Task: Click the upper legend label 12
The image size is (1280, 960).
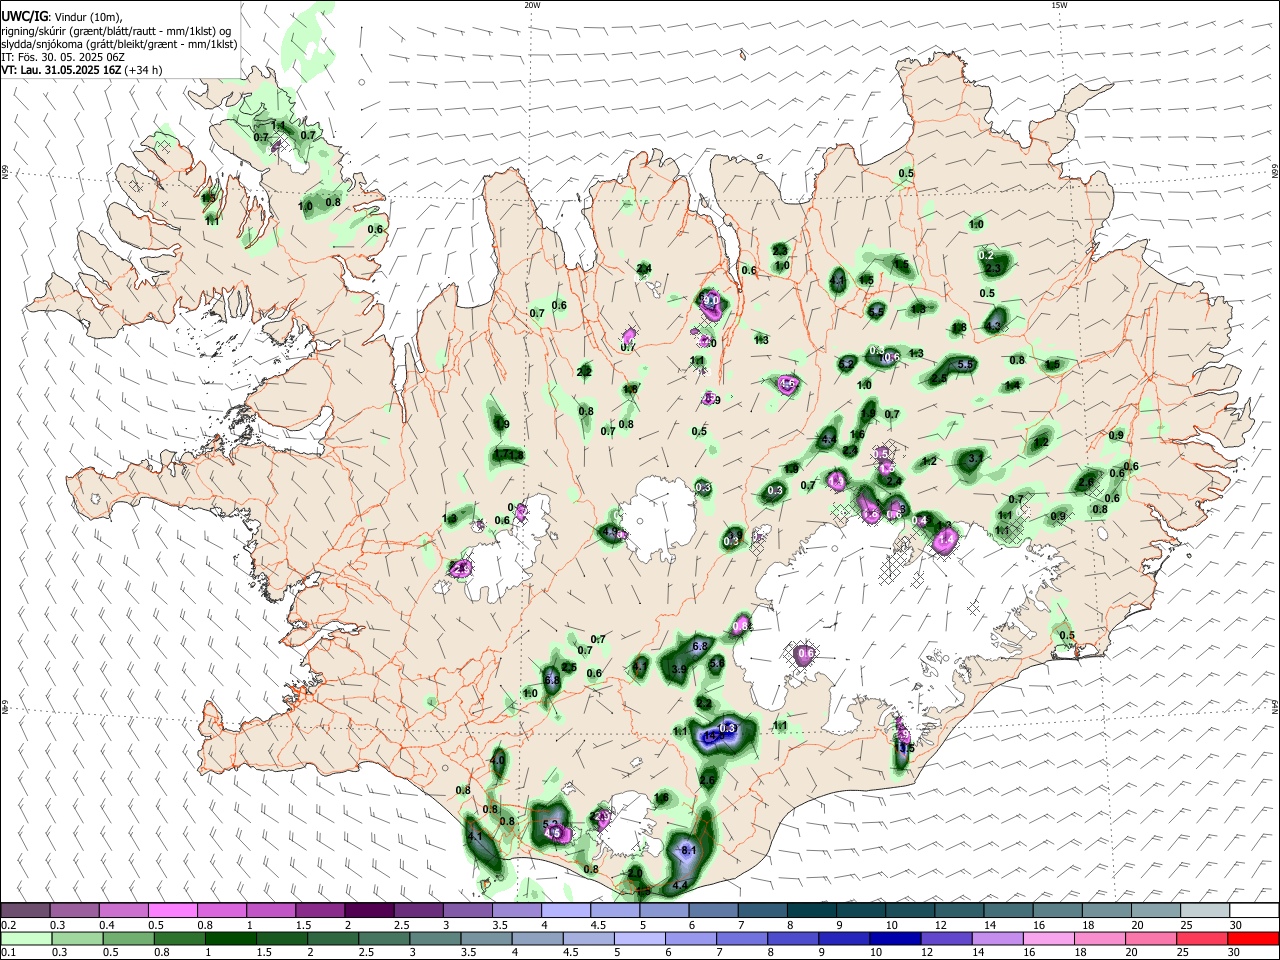Action: [940, 925]
